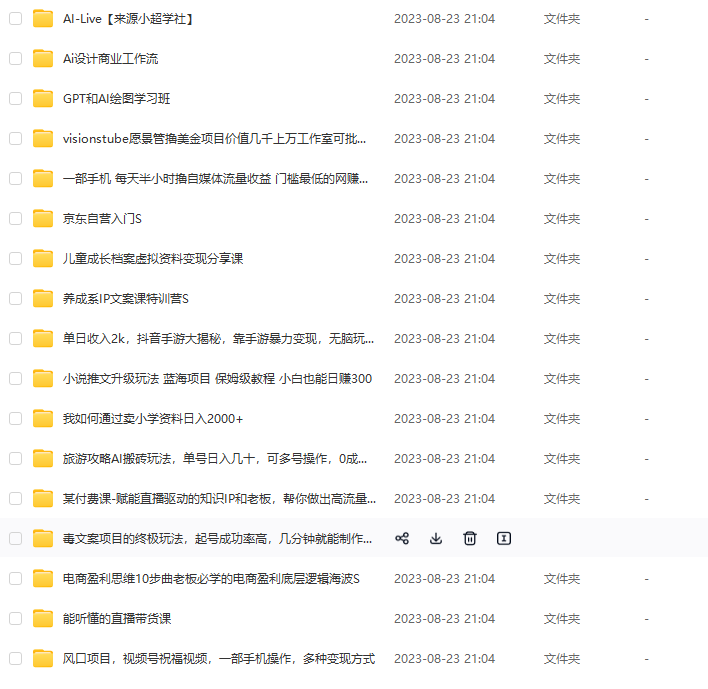Tick checkbox for 儿童成长档案虚拟资料变现分享课
Image resolution: width=708 pixels, height=689 pixels.
click(16, 259)
